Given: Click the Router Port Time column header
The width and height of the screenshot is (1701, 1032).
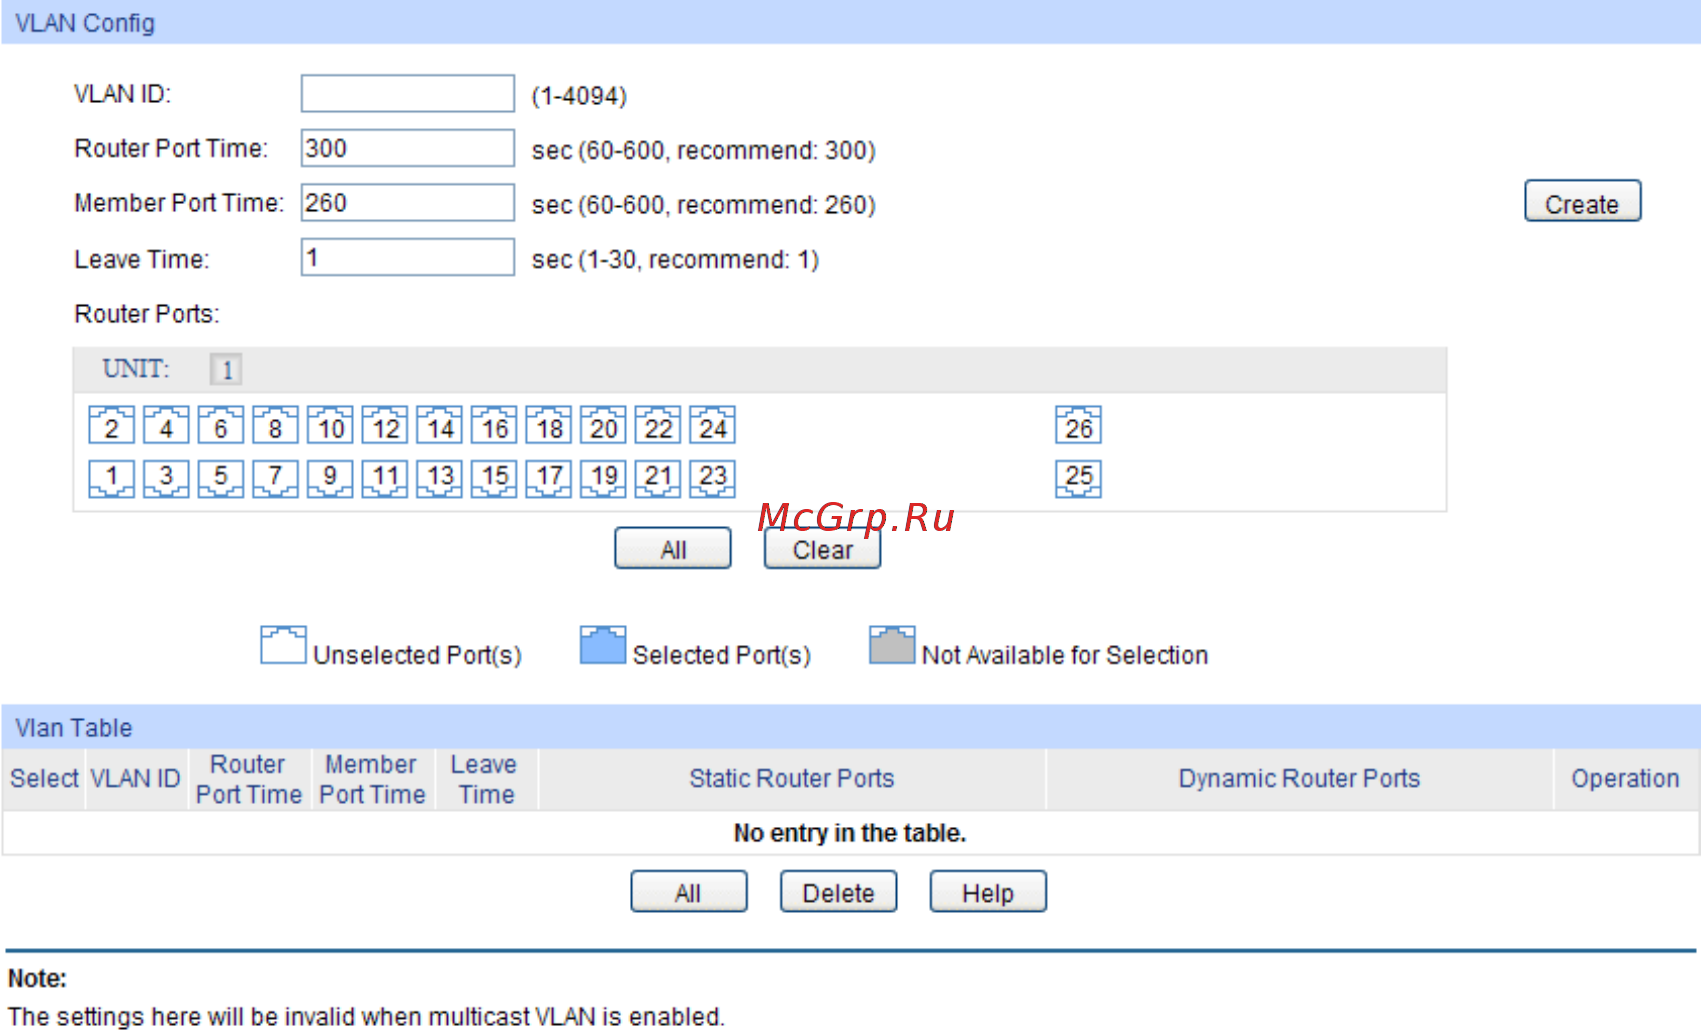Looking at the screenshot, I should point(248,779).
